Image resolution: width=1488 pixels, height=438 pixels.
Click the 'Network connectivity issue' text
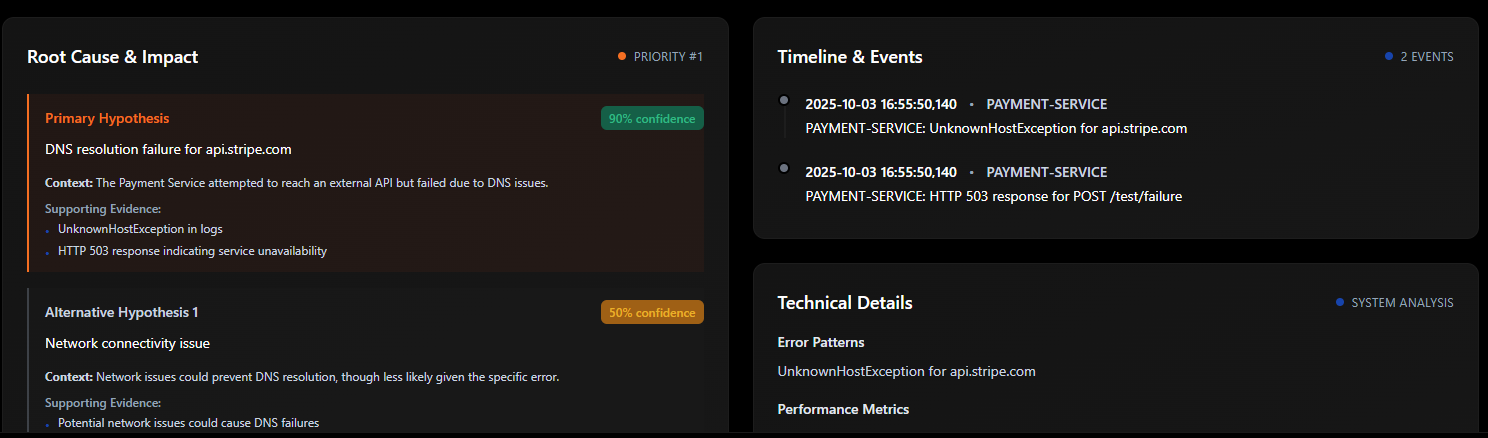[127, 343]
